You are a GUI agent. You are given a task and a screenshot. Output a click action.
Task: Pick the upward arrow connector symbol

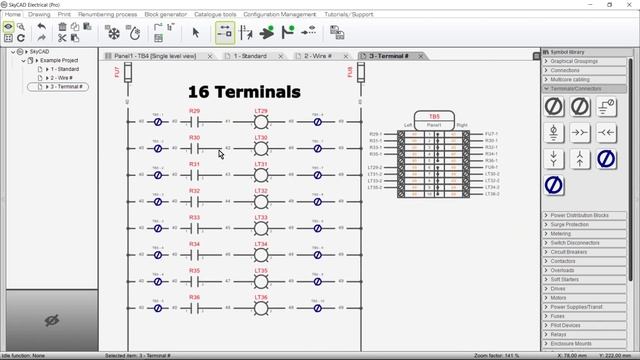[x=580, y=159]
